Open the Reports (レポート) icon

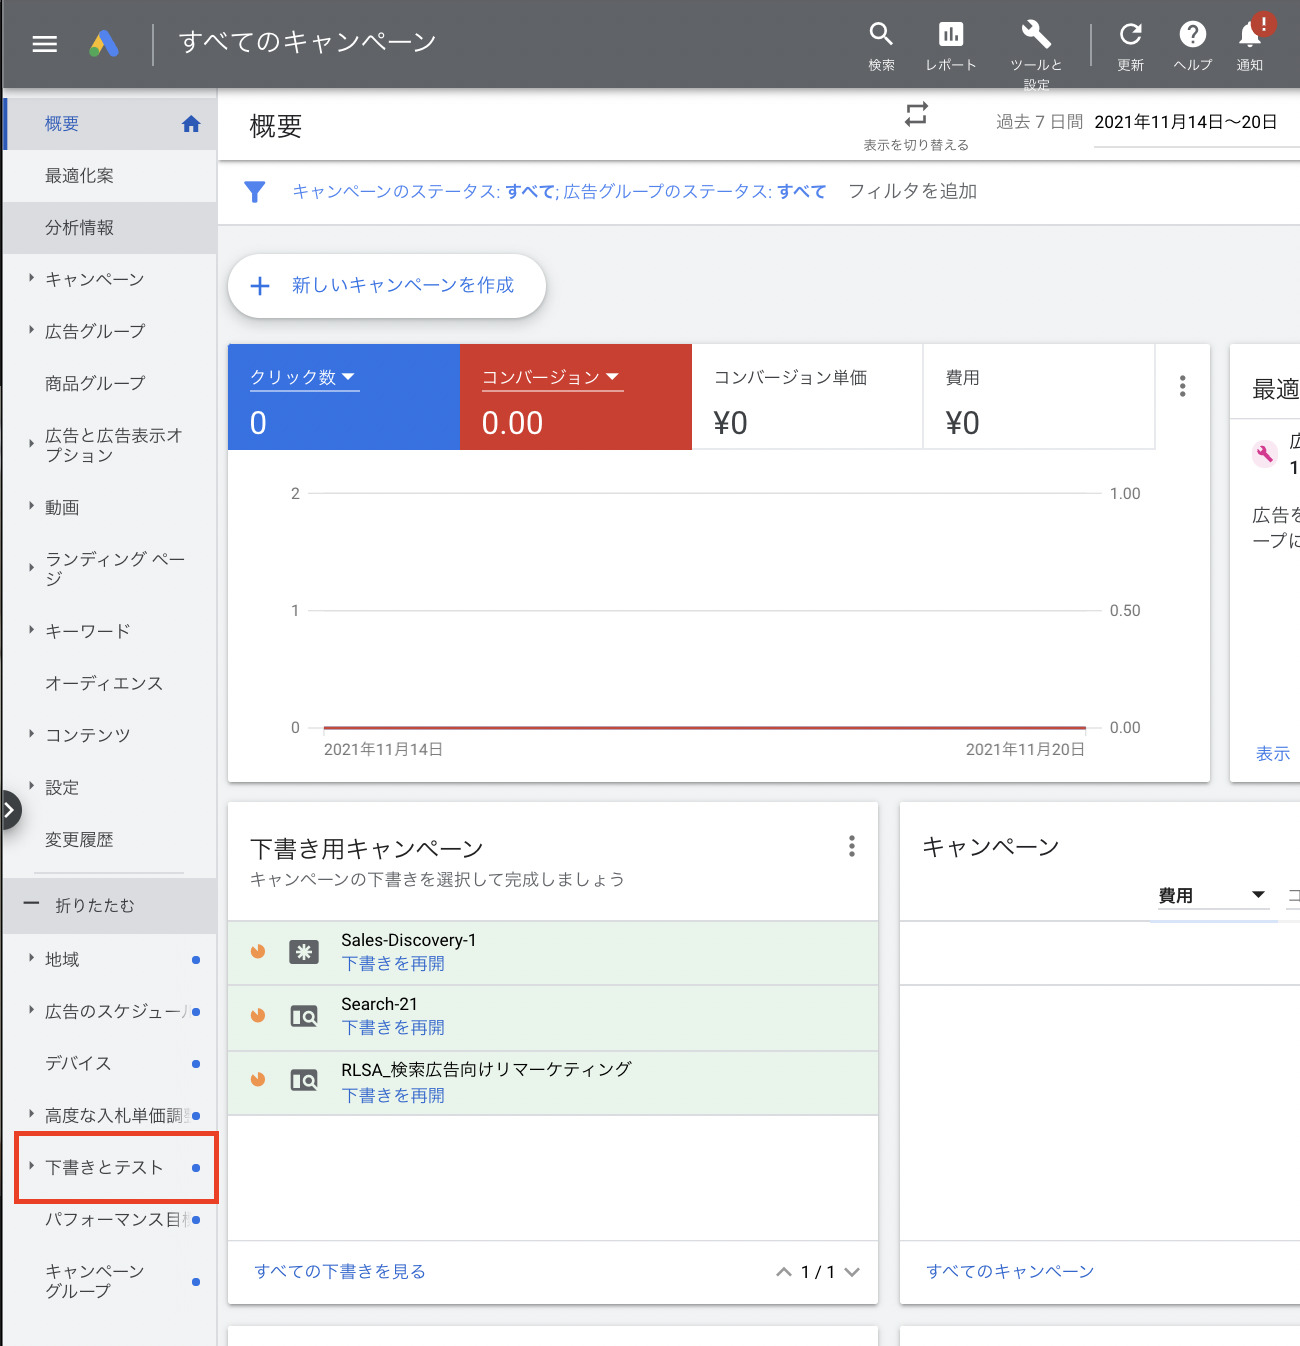pyautogui.click(x=950, y=35)
